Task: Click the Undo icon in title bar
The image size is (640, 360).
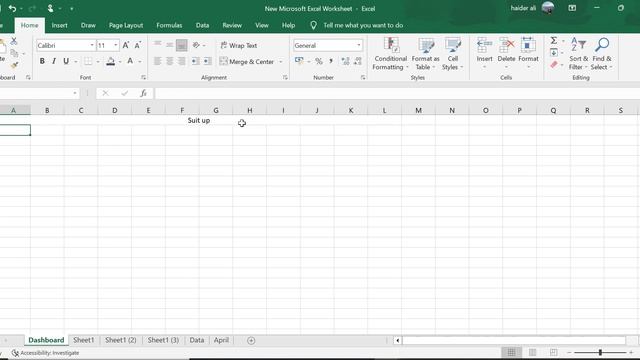Action: (x=12, y=9)
